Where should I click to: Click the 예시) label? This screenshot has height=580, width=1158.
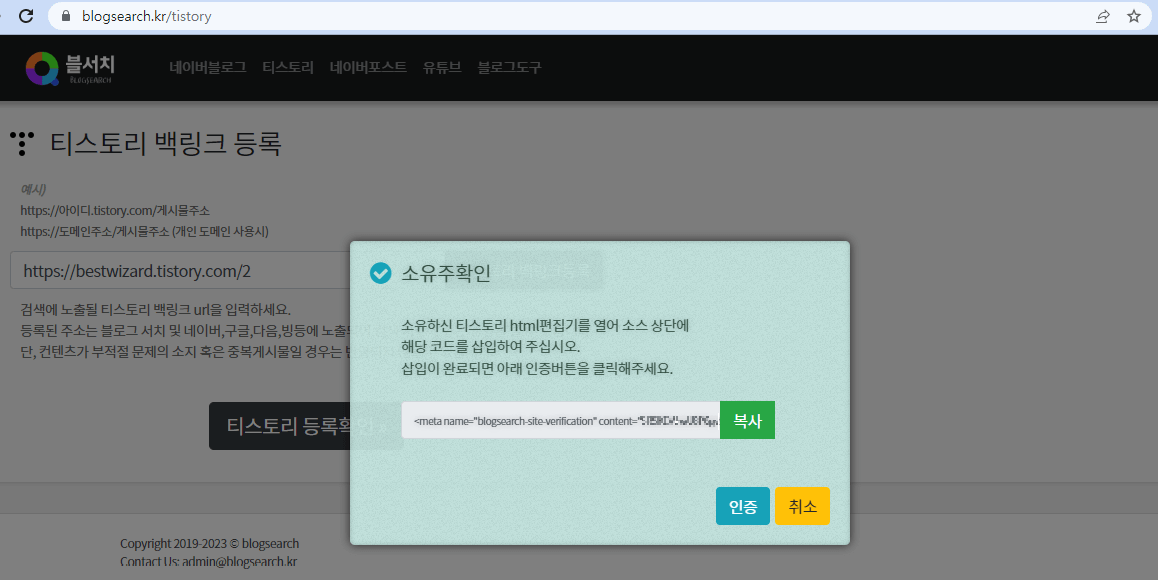[x=33, y=189]
